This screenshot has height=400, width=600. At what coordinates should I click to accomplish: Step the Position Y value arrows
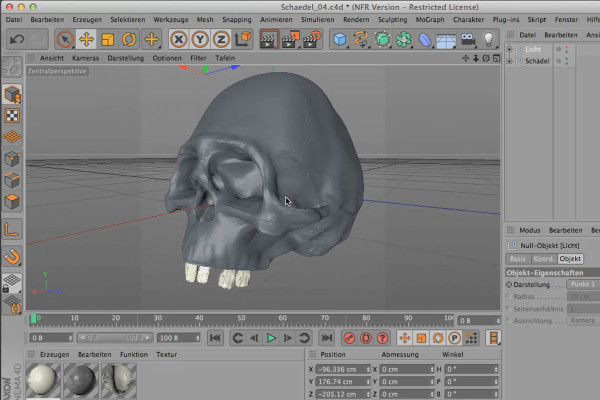point(368,382)
